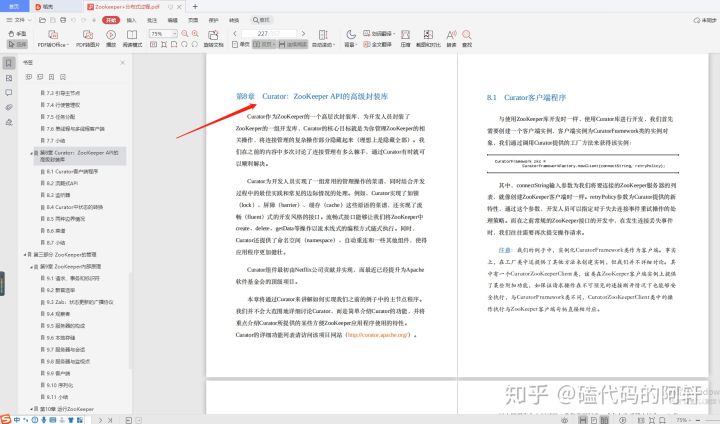Click the zoom in magnifier
Image resolution: width=720 pixels, height=424 pixels.
point(195,34)
